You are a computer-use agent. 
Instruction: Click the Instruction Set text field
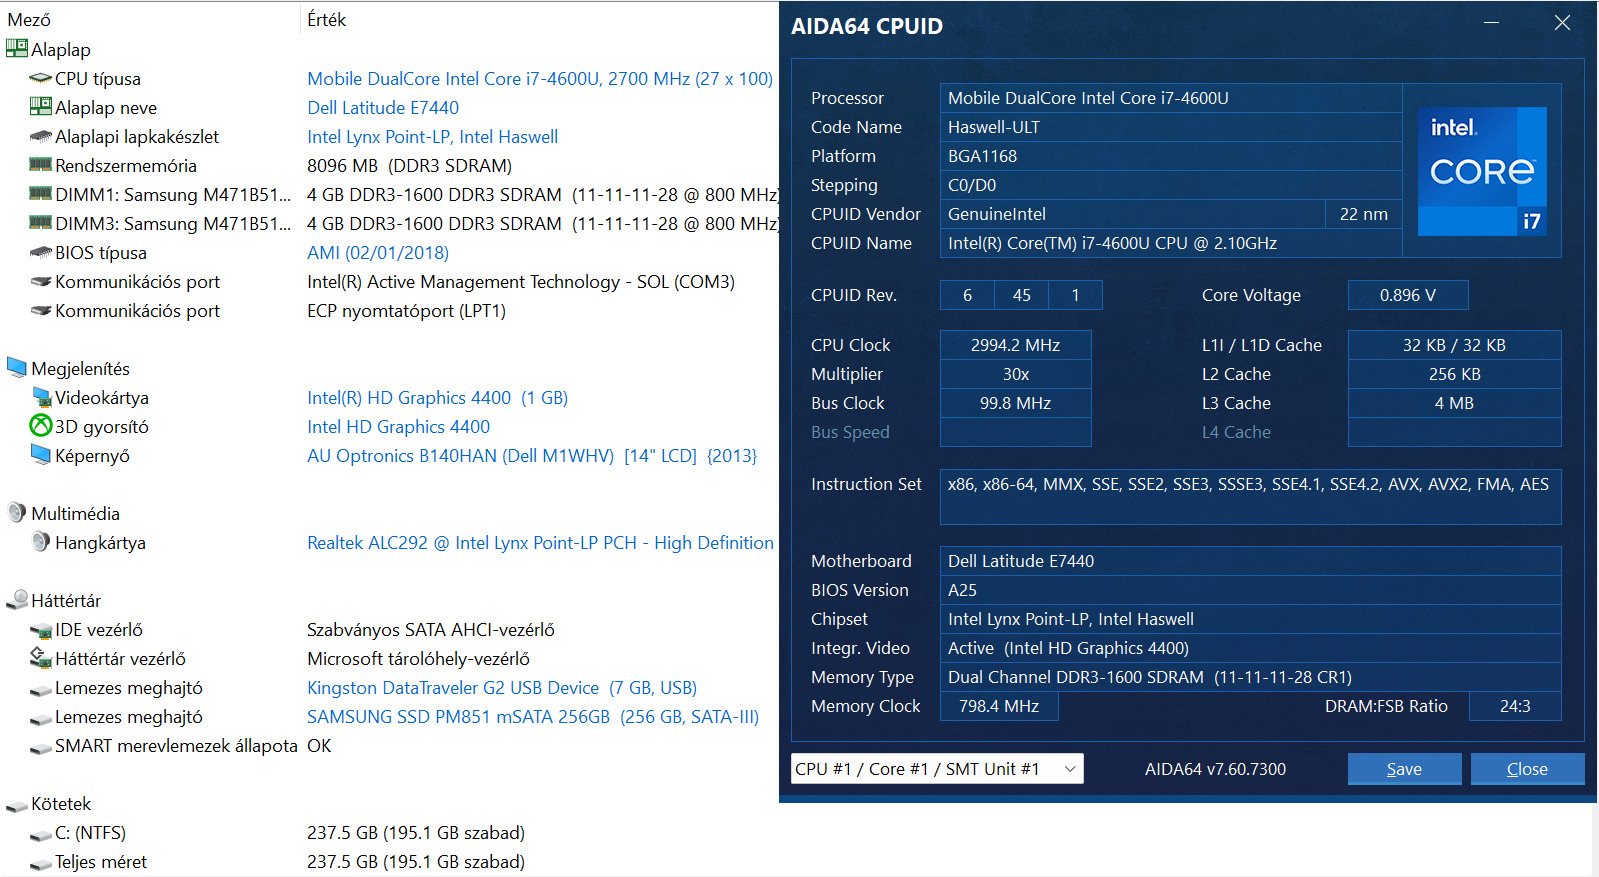(x=1250, y=496)
